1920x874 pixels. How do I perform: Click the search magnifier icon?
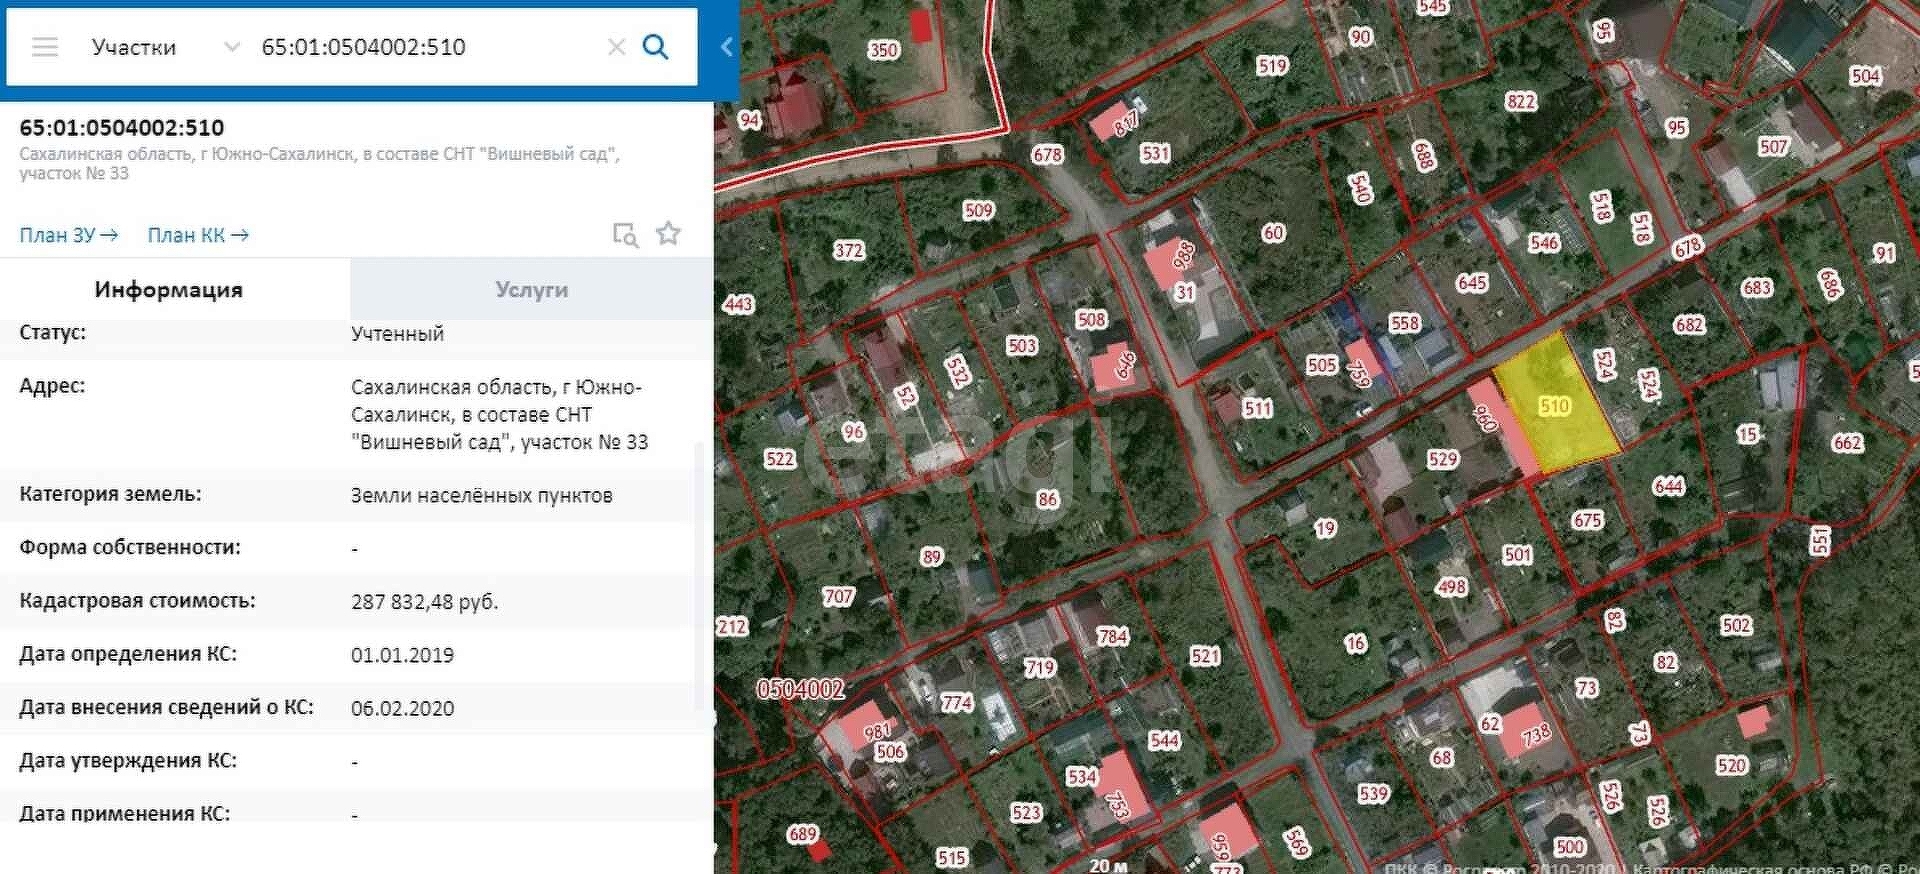[x=655, y=47]
